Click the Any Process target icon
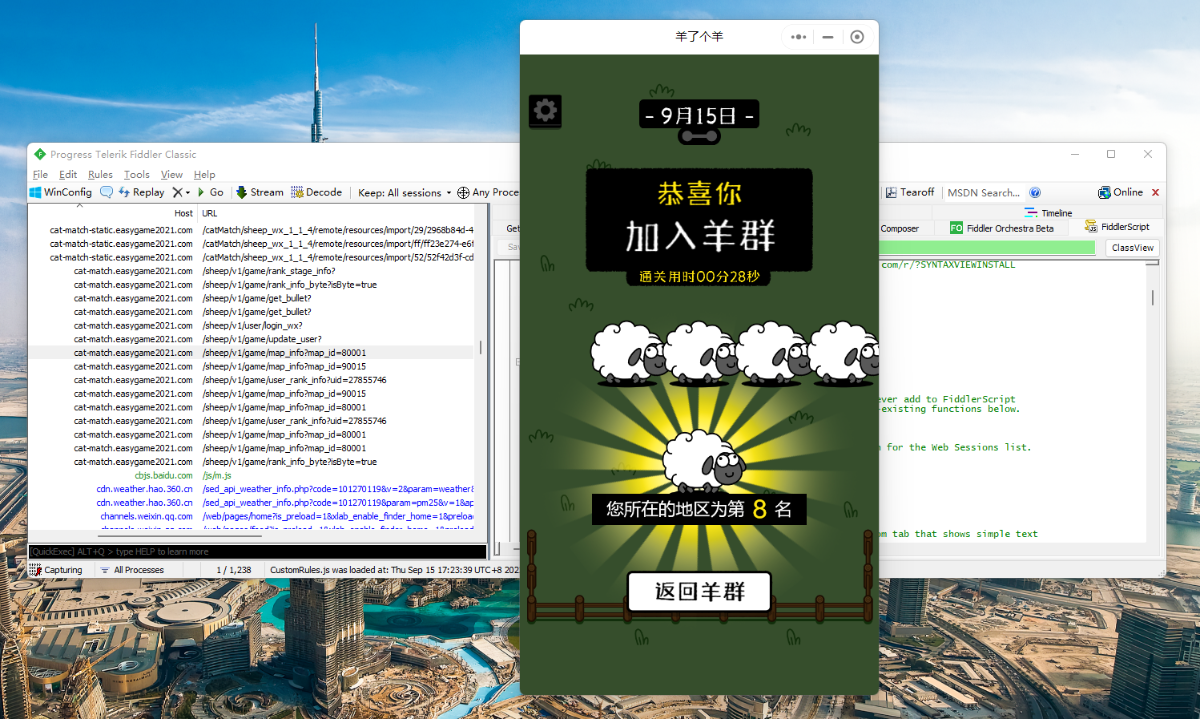 pos(463,192)
